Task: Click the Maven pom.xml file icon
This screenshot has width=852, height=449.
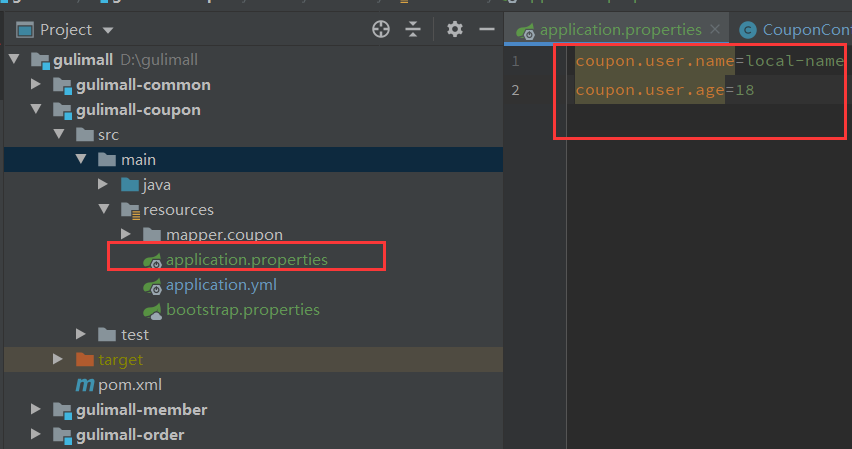Action: (84, 385)
